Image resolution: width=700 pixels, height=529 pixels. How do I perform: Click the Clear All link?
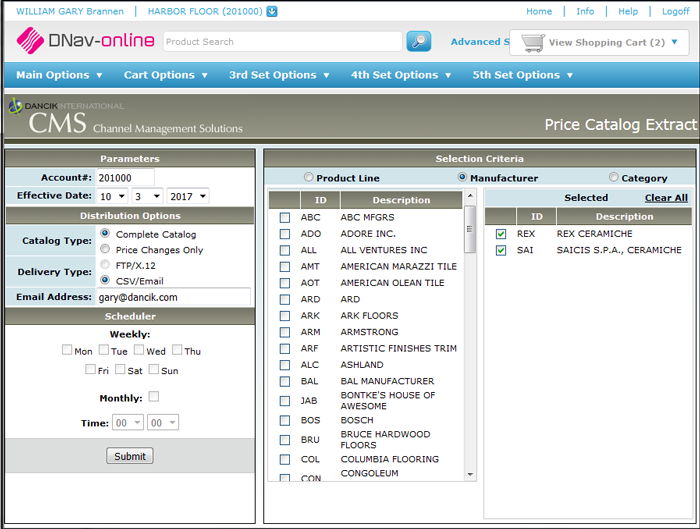coord(665,198)
